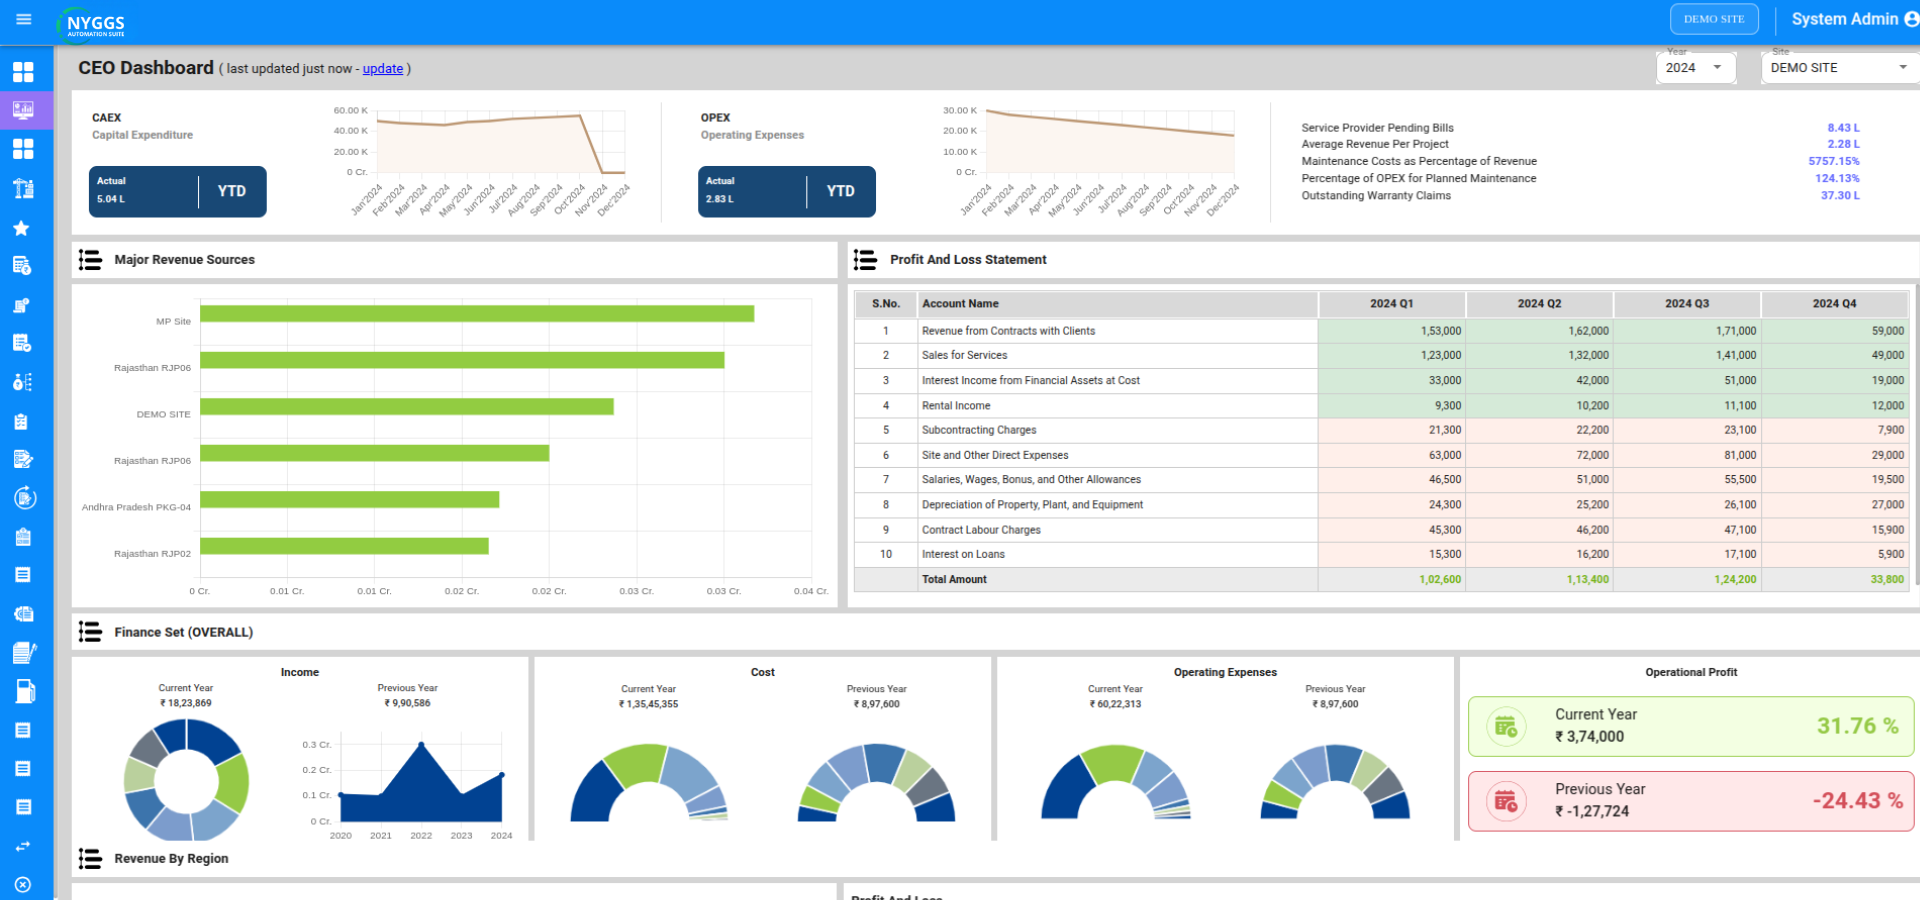Select the Revenue from Contracts with Clients row
1920x900 pixels.
point(1382,331)
